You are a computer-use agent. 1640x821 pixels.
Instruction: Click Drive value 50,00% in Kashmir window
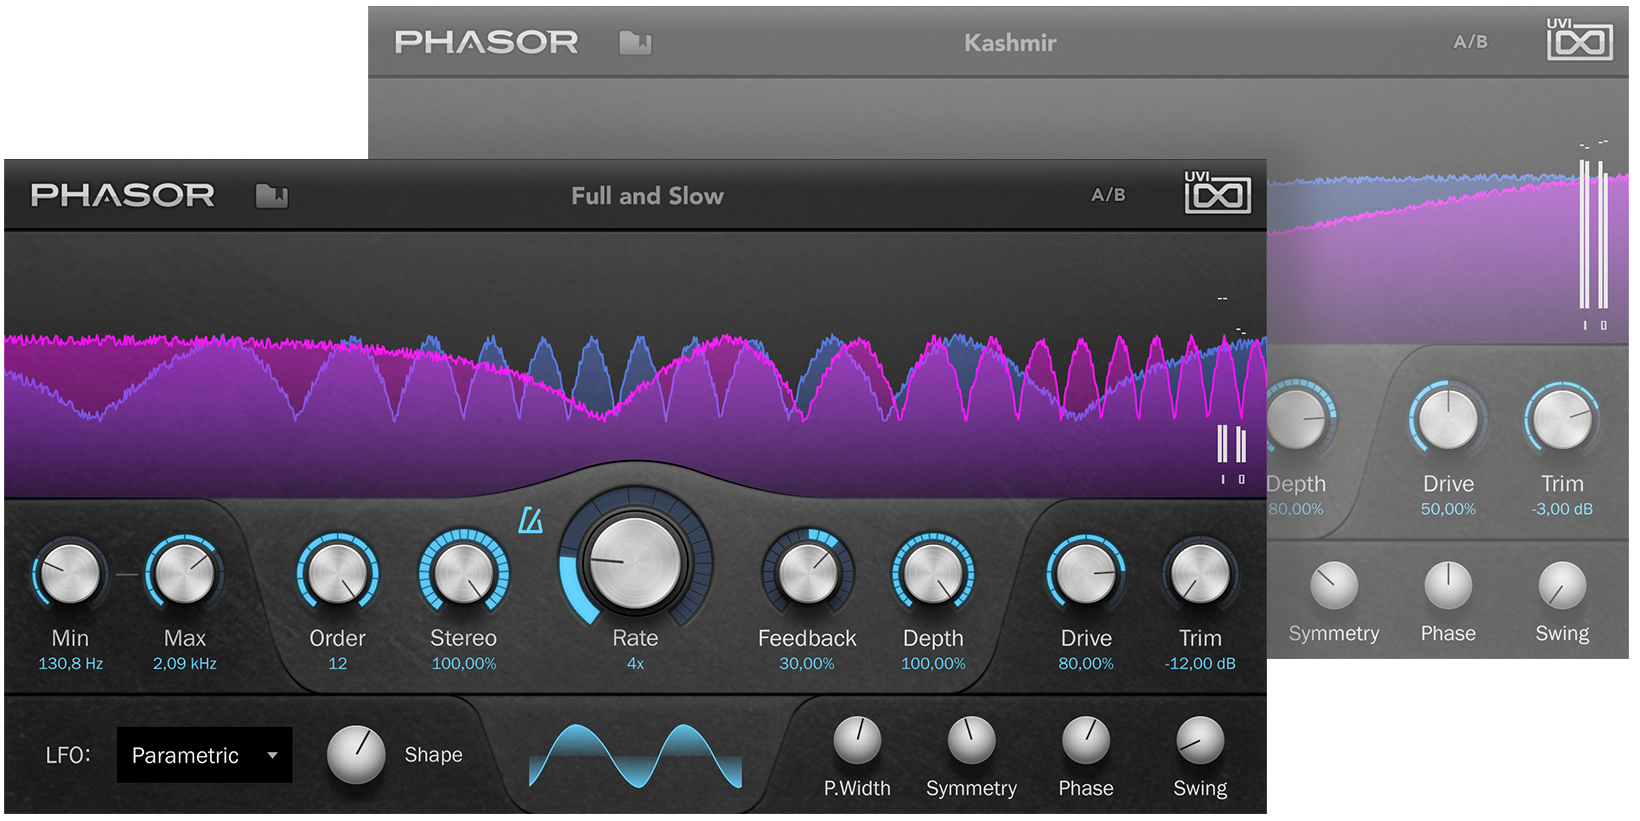coord(1448,509)
